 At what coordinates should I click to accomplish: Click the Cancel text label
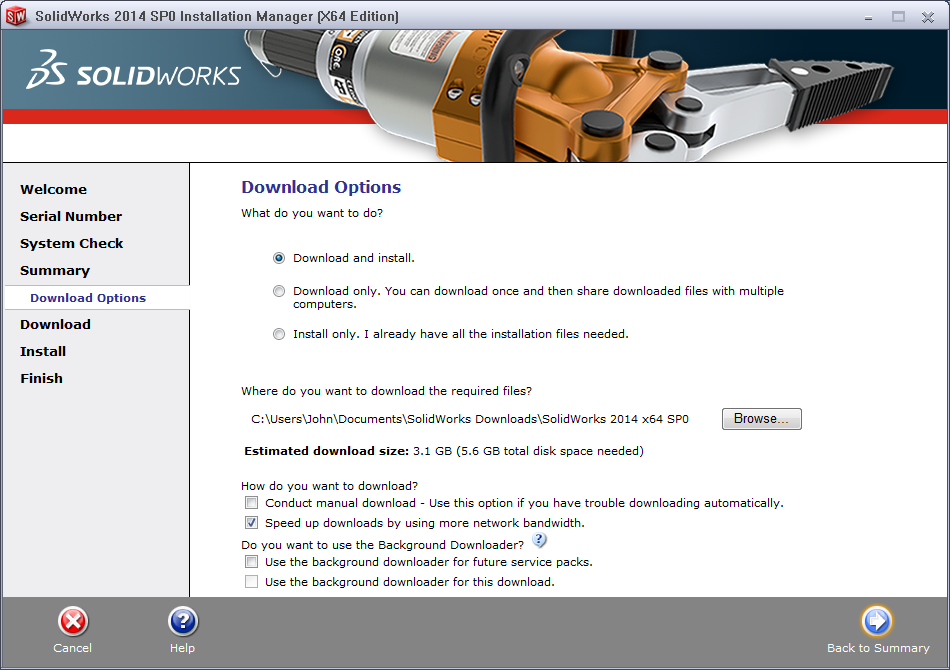tap(73, 648)
